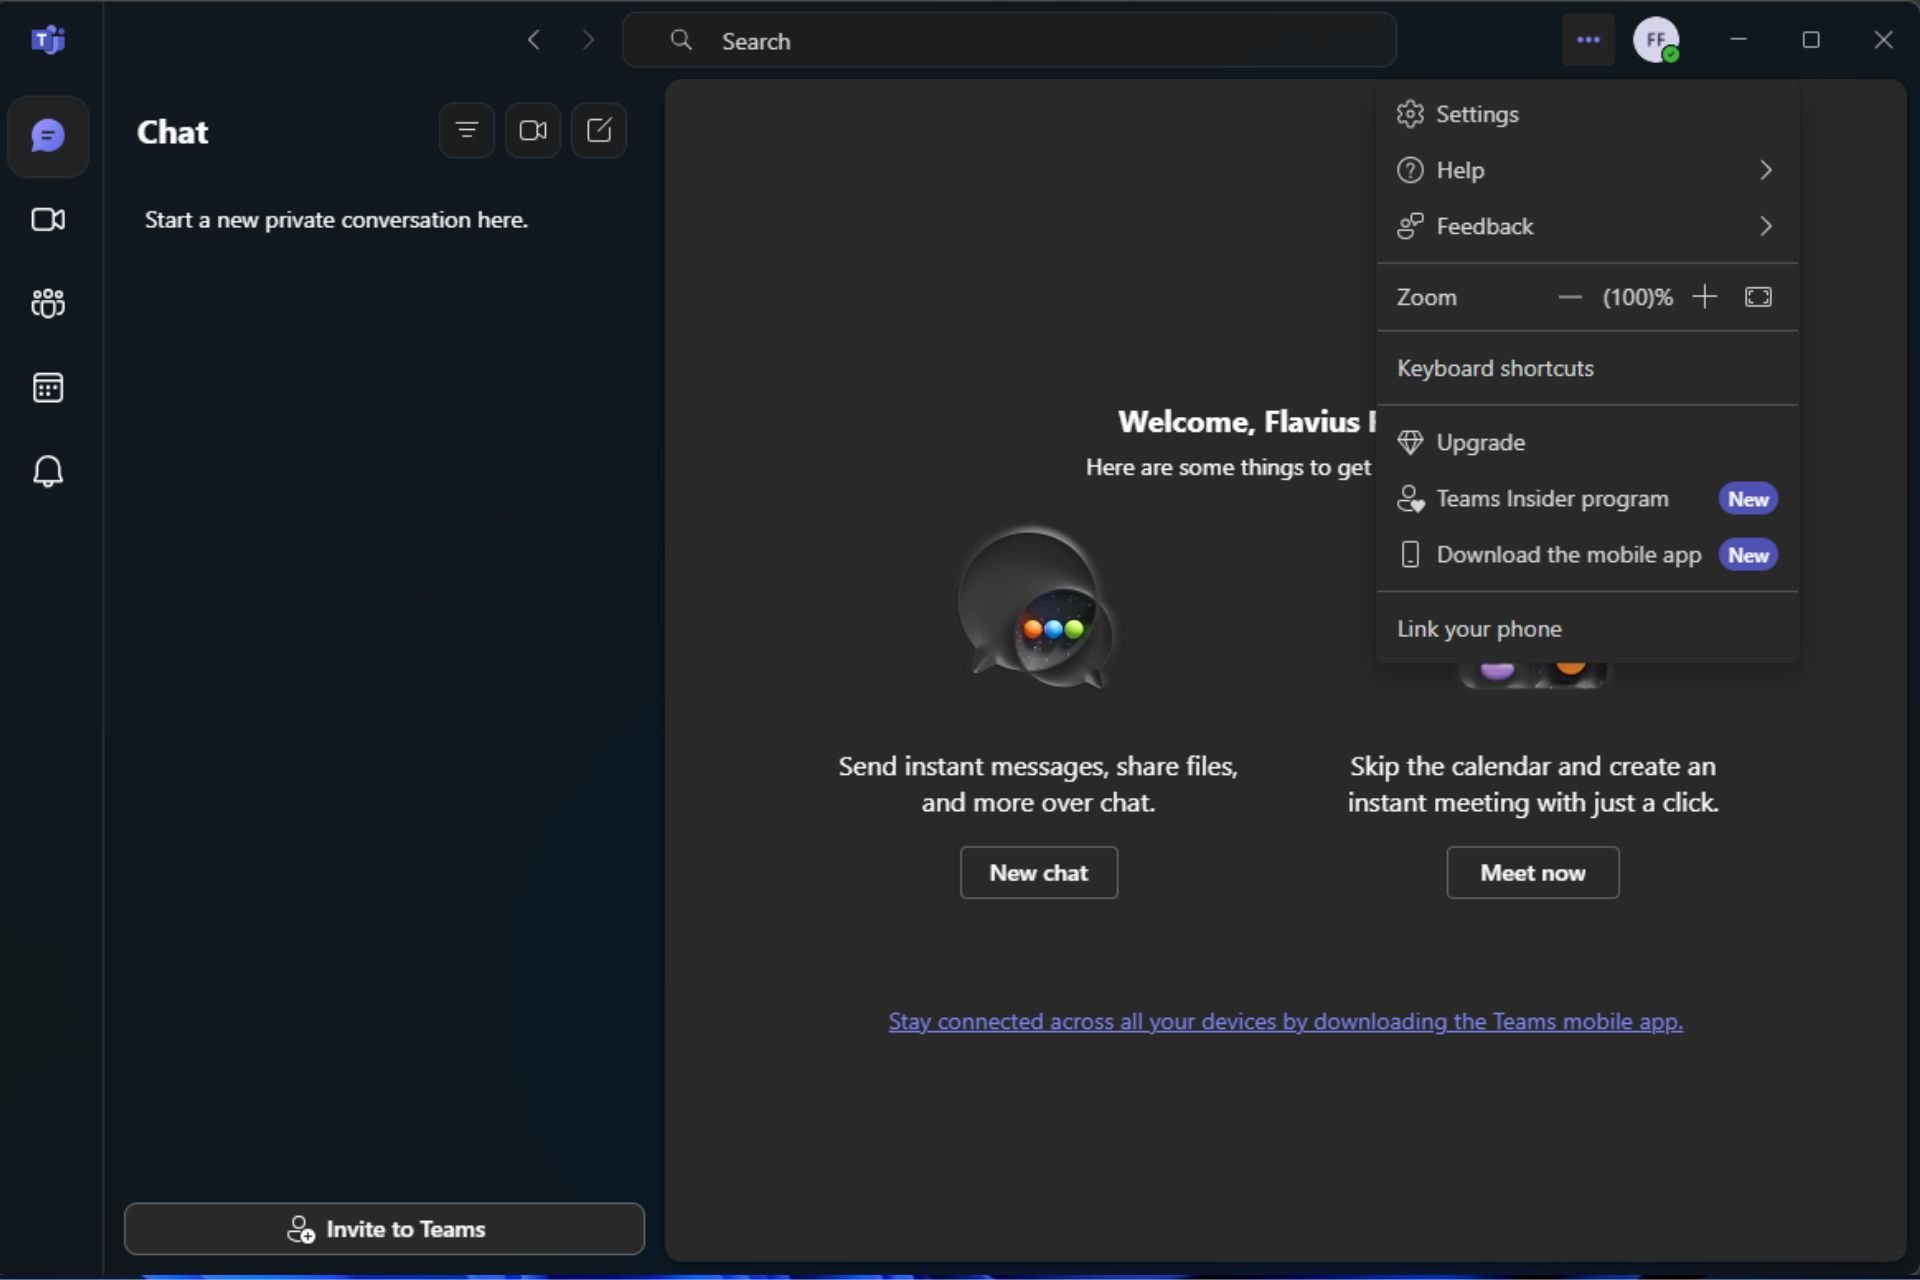1920x1280 pixels.
Task: Click the Notifications bell icon in sidebar
Action: coord(49,471)
